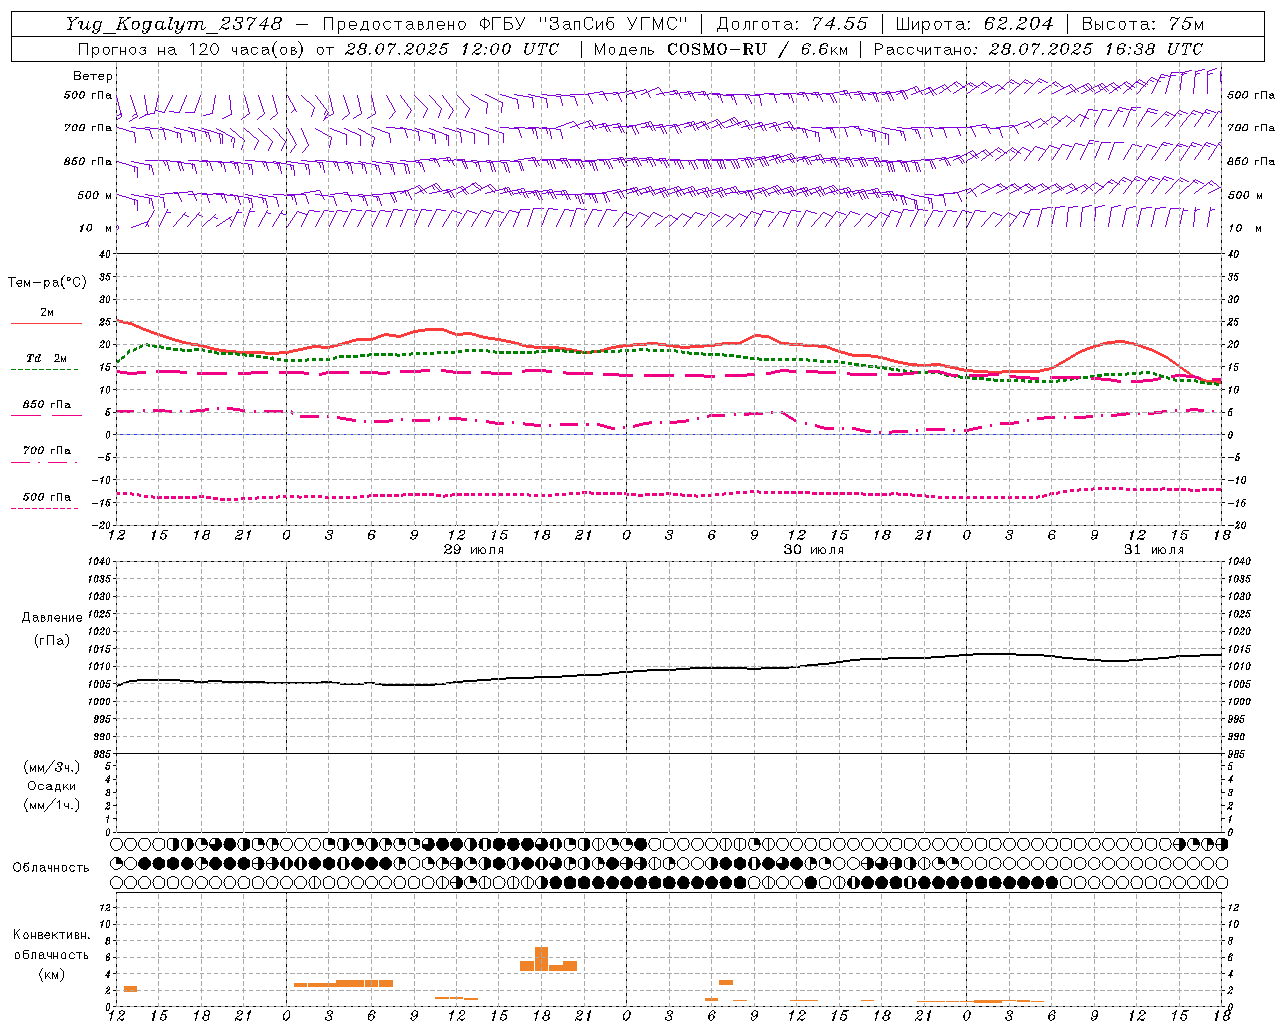Click the solid red 2м legend line sample
Screen dimensions: 1280x1024
[x=46, y=324]
